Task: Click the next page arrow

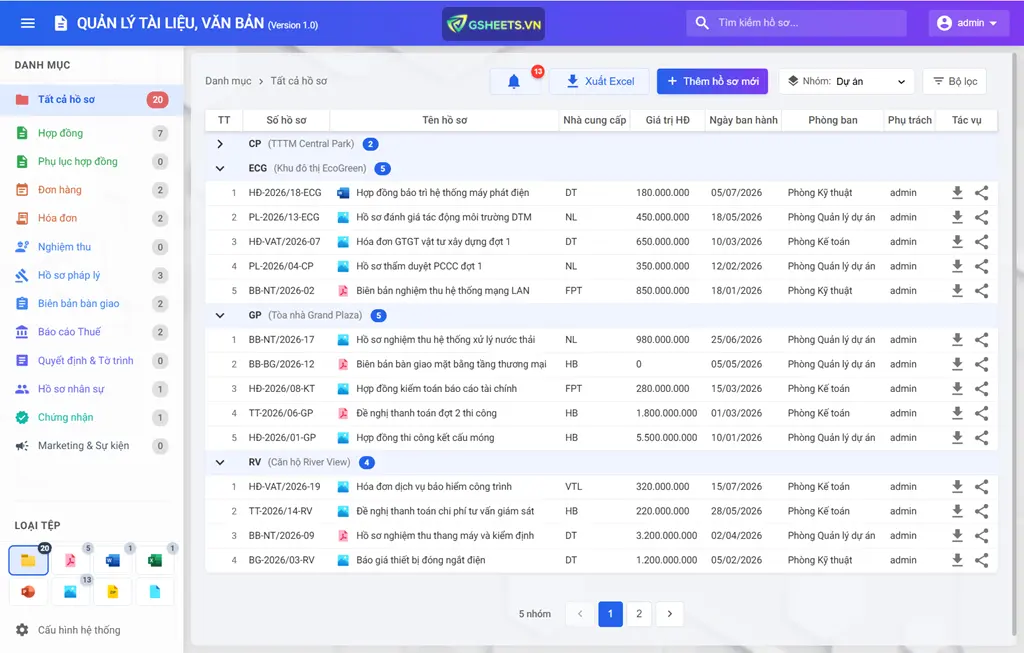Action: click(669, 614)
